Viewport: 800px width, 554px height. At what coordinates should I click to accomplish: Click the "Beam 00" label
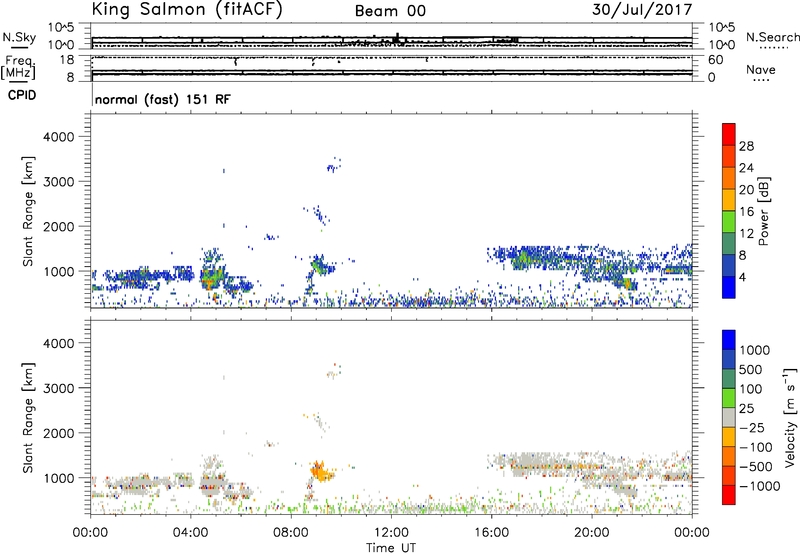pos(390,11)
